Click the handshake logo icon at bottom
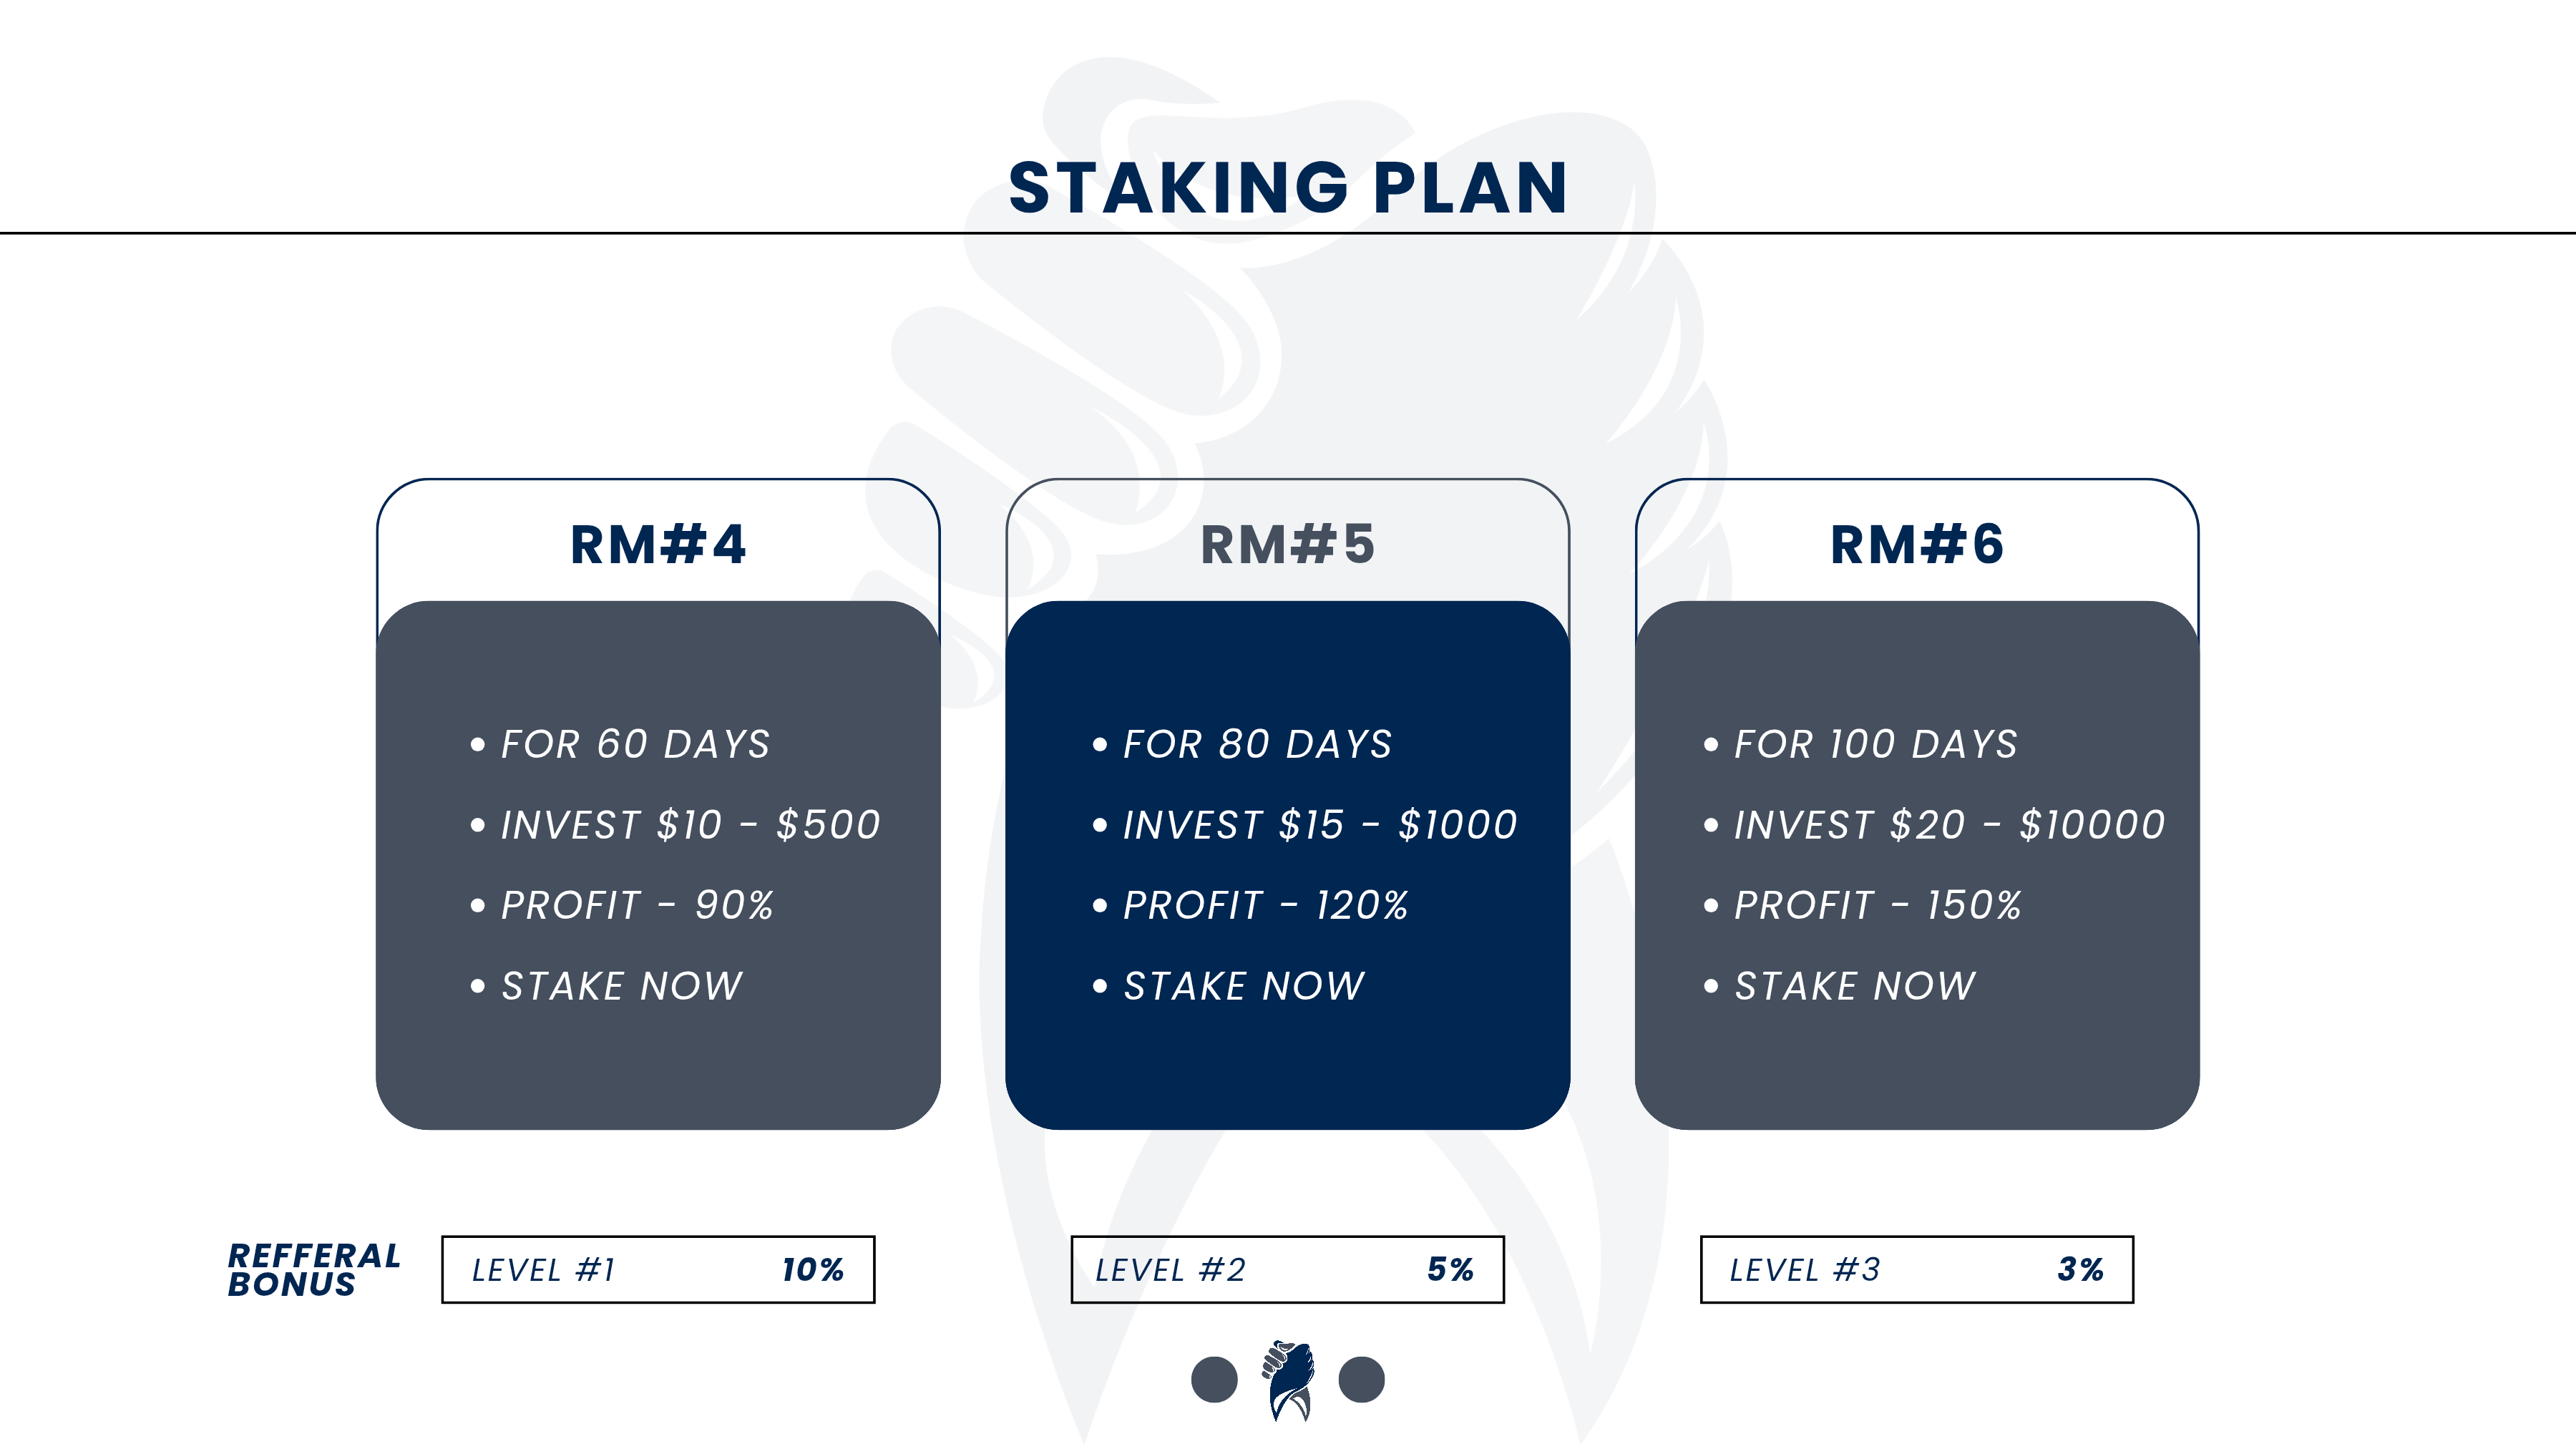Image resolution: width=2576 pixels, height=1449 pixels. tap(1288, 1380)
